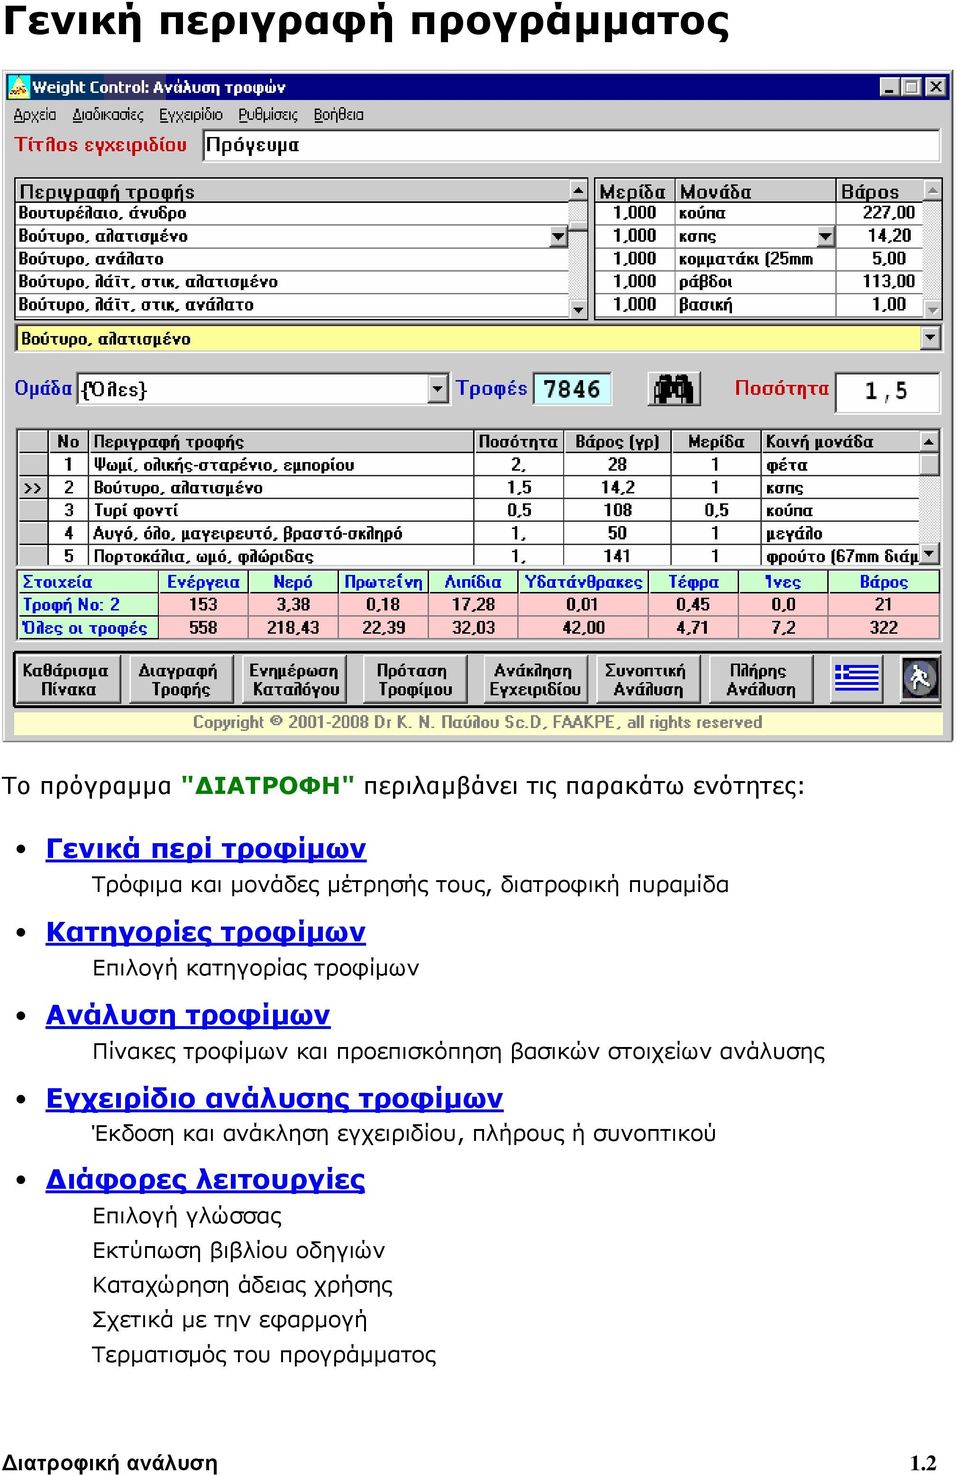Click the exit running-man icon
The width and height of the screenshot is (960, 1475).
click(920, 679)
